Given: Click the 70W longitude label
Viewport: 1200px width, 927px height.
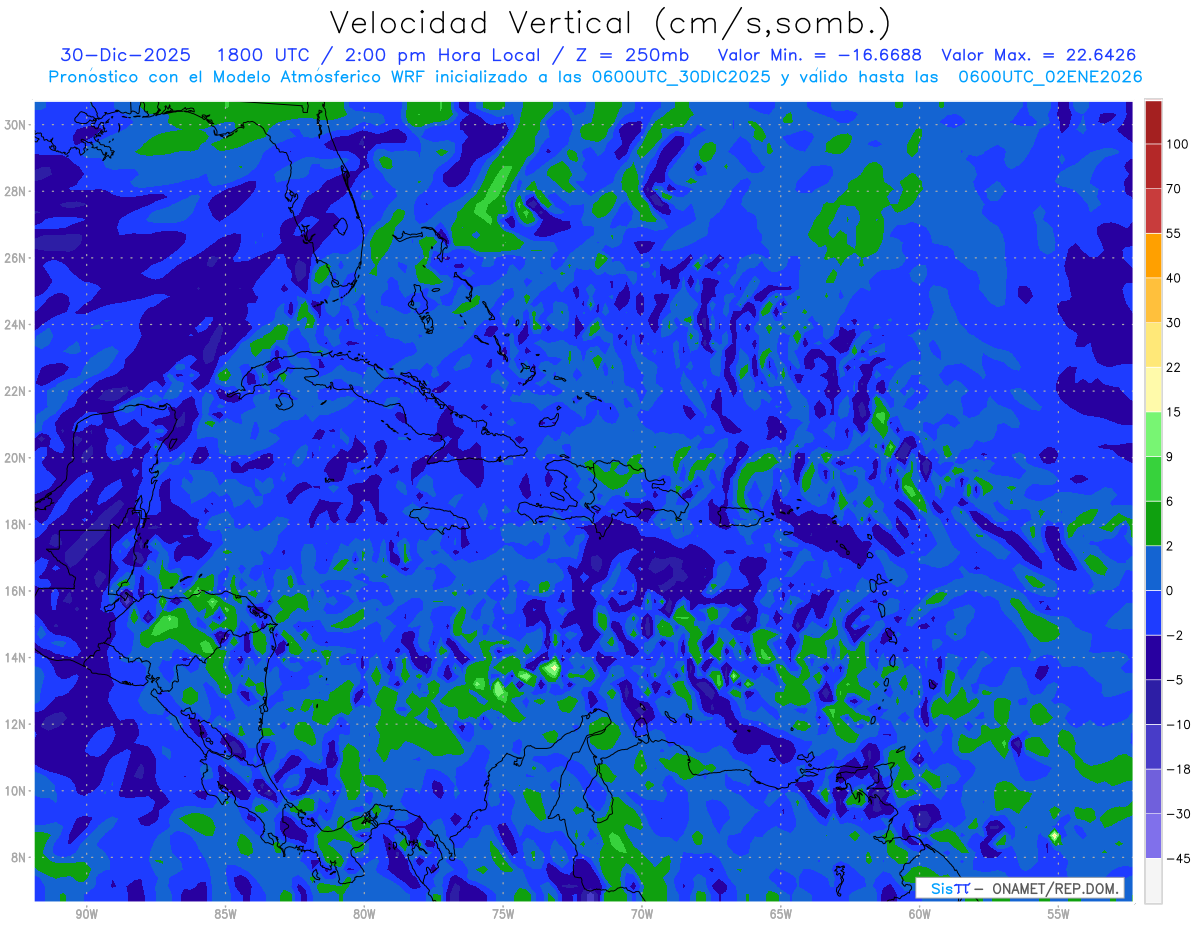Looking at the screenshot, I should [642, 914].
